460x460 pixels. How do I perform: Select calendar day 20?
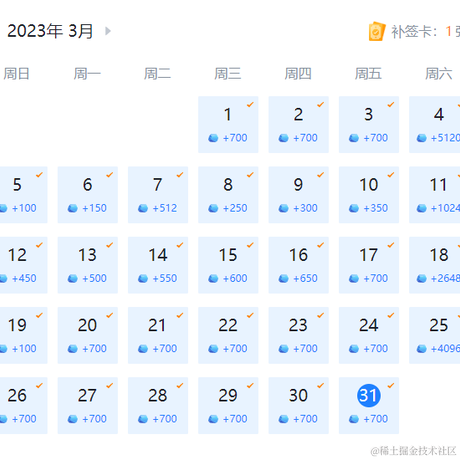pyautogui.click(x=88, y=336)
